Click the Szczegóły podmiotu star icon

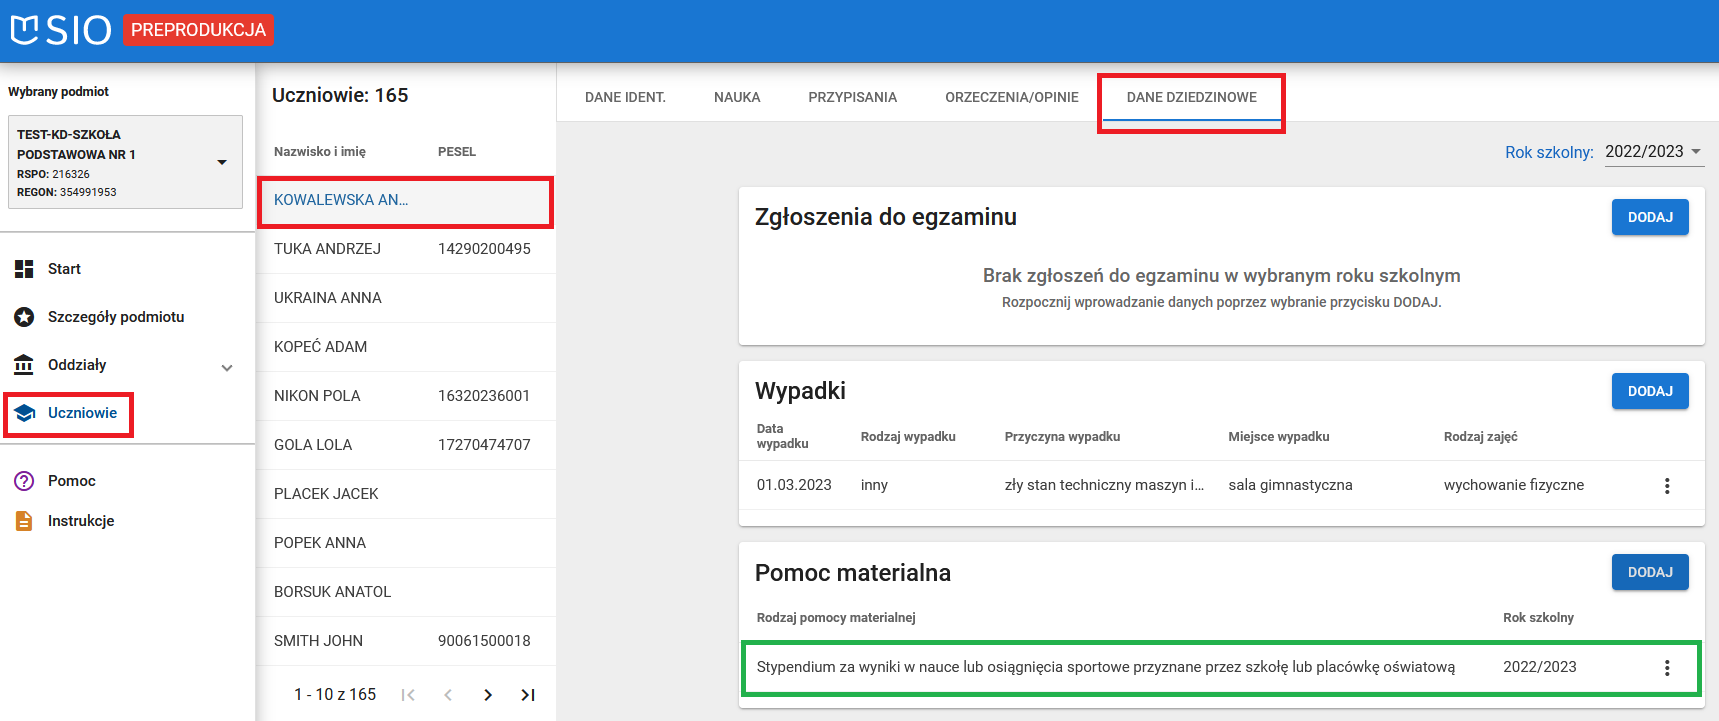(x=24, y=317)
